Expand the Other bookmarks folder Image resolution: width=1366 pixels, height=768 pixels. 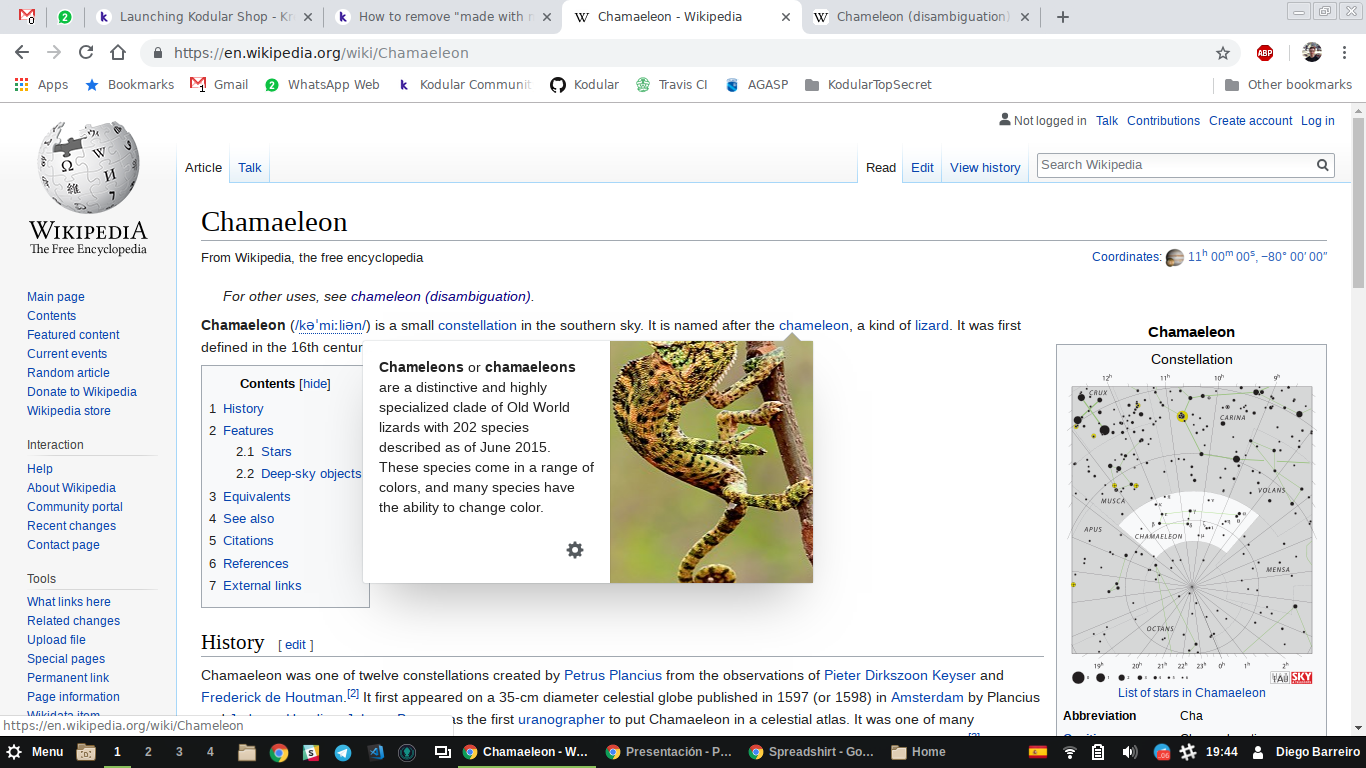pyautogui.click(x=1288, y=85)
